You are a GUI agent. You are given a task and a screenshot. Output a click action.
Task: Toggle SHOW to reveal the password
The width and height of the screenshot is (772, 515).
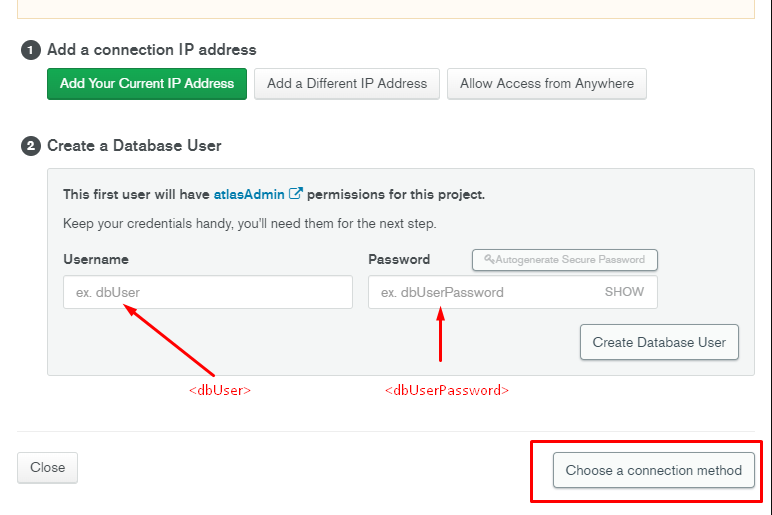[624, 292]
